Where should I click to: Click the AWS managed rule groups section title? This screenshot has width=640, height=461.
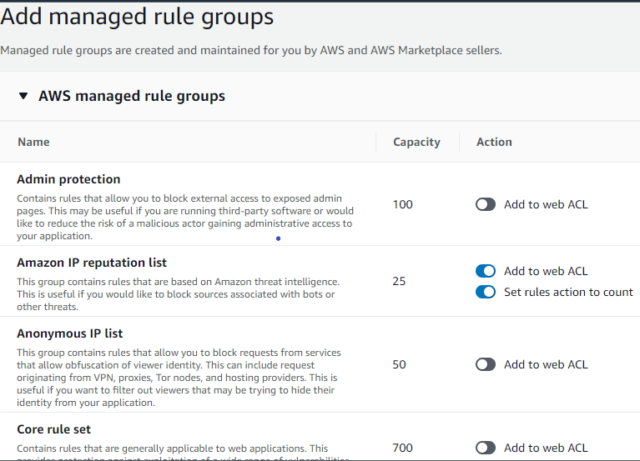coord(131,96)
